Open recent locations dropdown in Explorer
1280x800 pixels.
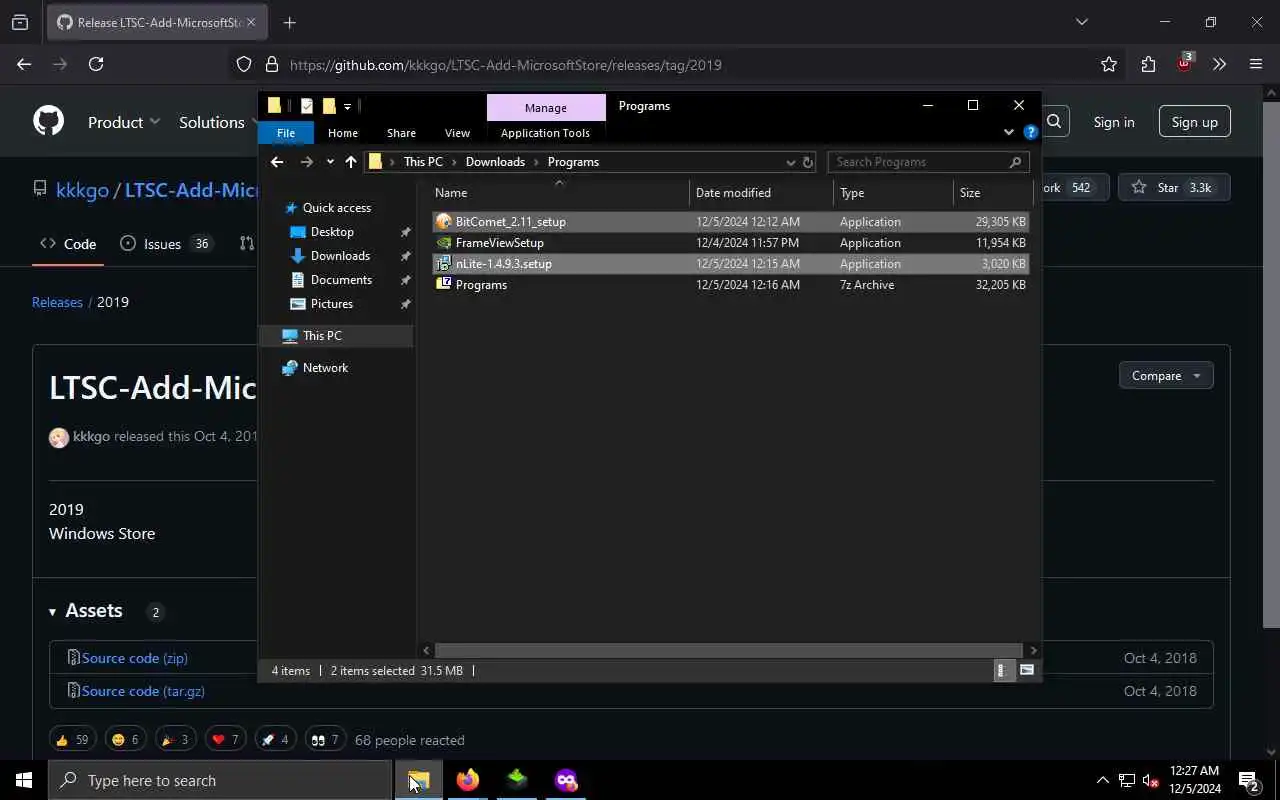click(330, 162)
